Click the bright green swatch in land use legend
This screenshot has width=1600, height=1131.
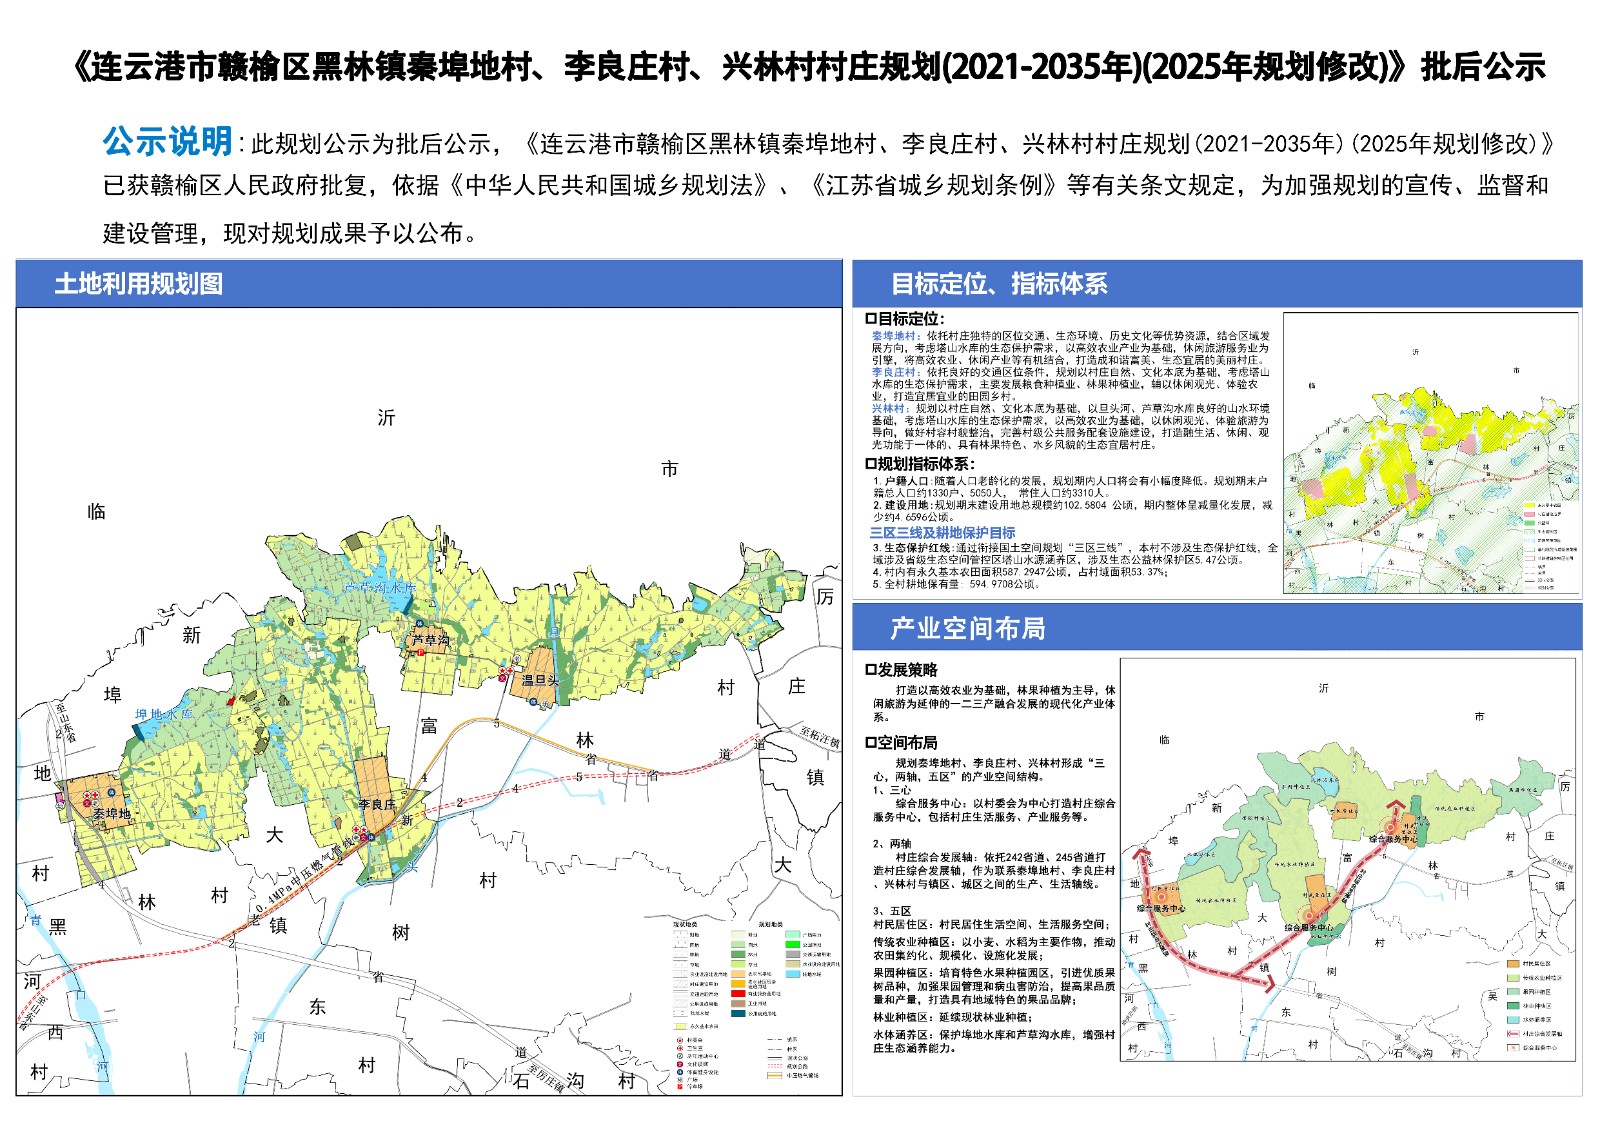coord(794,944)
